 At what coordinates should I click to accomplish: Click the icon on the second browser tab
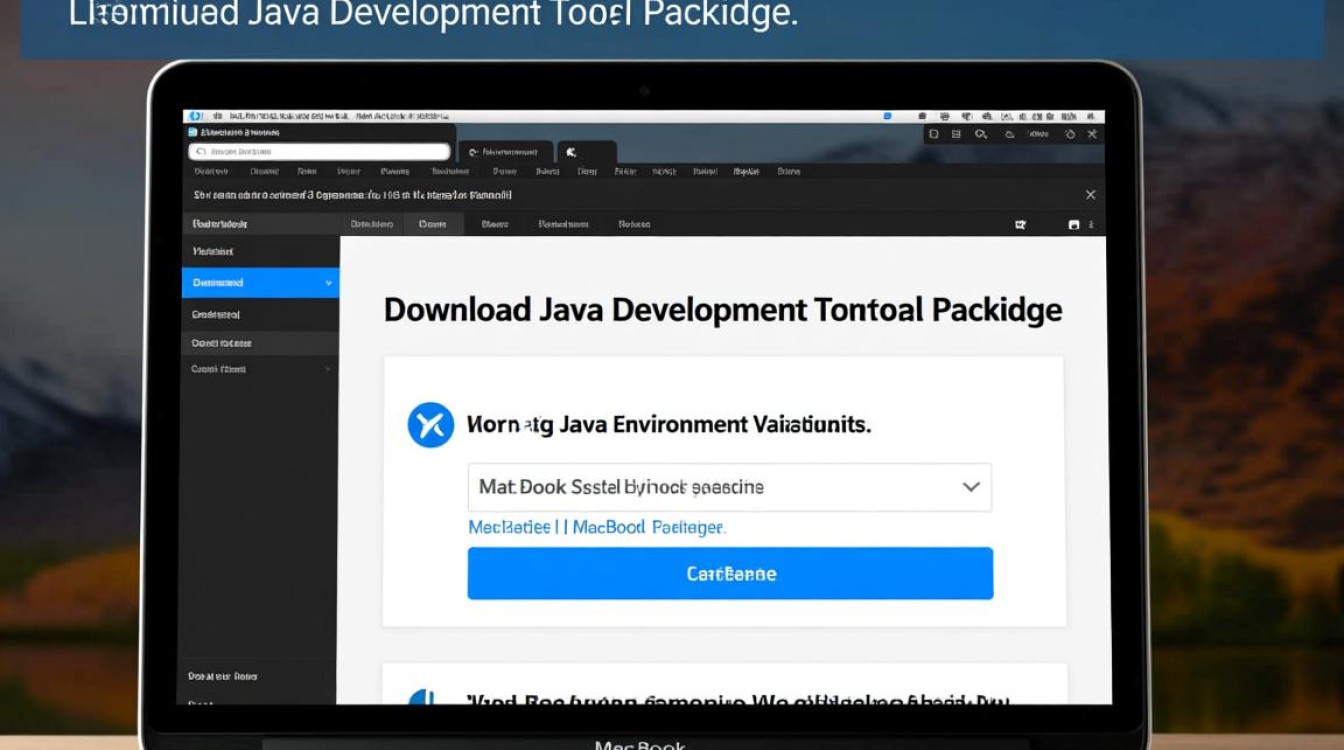point(571,152)
